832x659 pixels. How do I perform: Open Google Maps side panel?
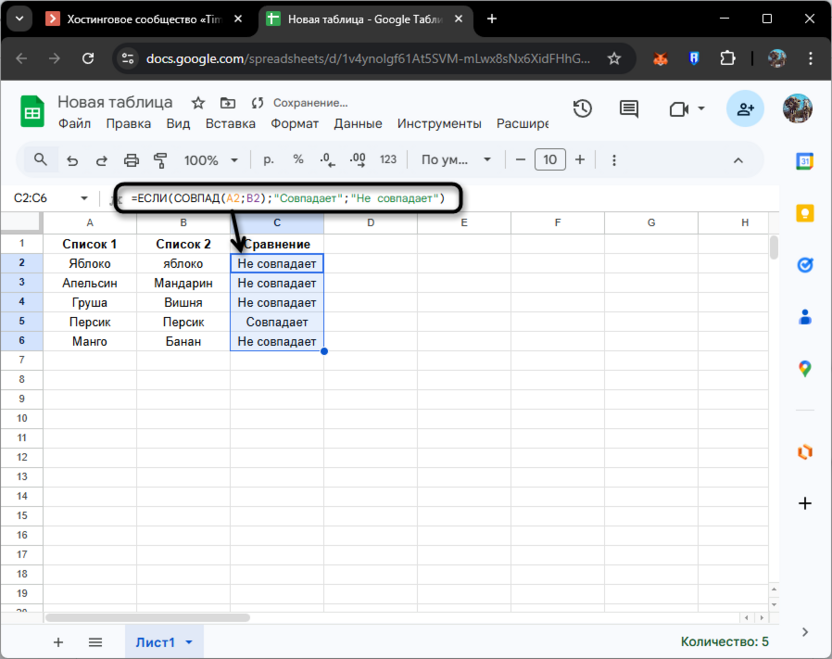[805, 369]
